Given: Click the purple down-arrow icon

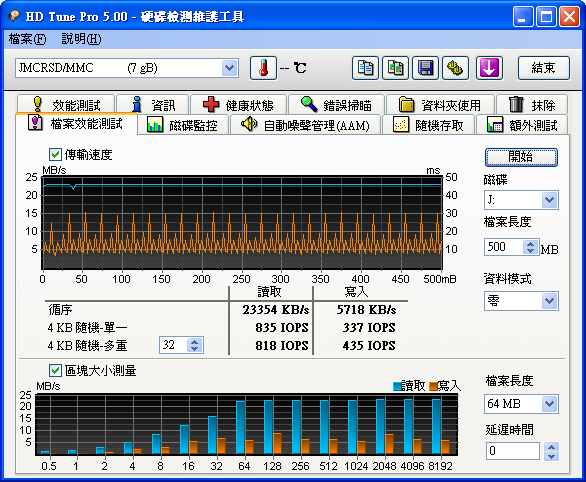Looking at the screenshot, I should pos(489,68).
